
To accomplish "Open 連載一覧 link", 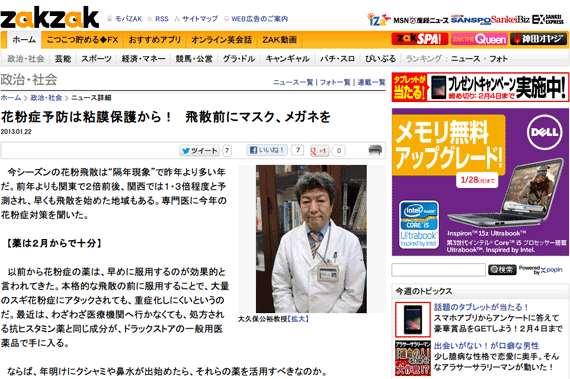I will click(371, 82).
